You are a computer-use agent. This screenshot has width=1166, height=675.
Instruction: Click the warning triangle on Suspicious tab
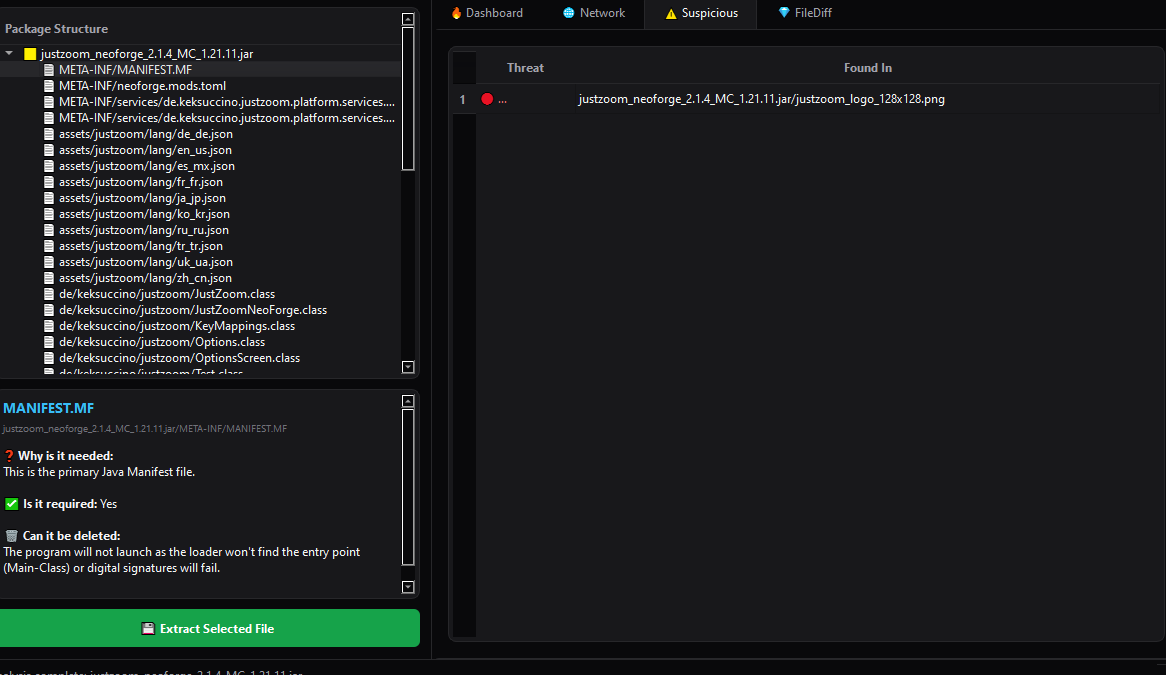click(671, 13)
